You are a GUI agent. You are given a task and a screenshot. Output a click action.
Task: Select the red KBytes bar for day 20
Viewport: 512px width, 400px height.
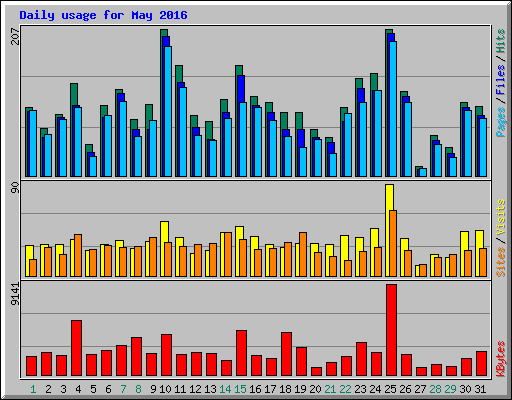[x=317, y=372]
